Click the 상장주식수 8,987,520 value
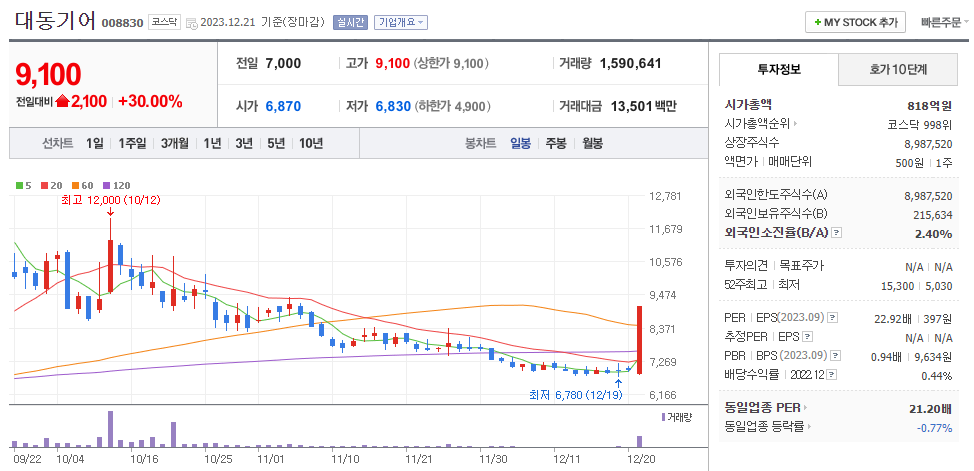Image resolution: width=974 pixels, height=471 pixels. click(x=928, y=143)
